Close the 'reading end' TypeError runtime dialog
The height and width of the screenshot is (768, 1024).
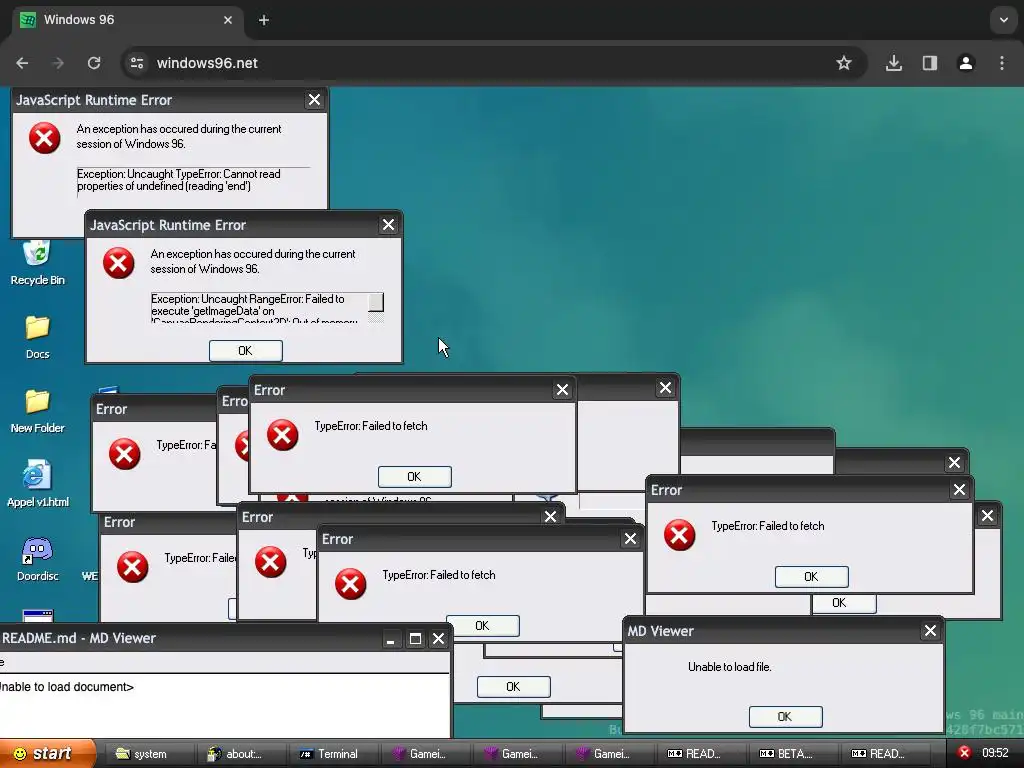point(314,100)
